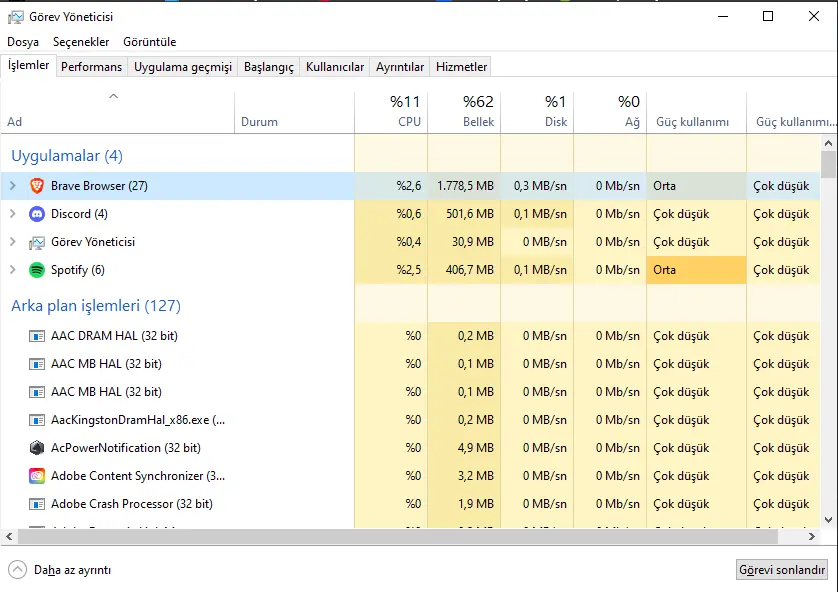Expand the Discord process group

pyautogui.click(x=13, y=214)
